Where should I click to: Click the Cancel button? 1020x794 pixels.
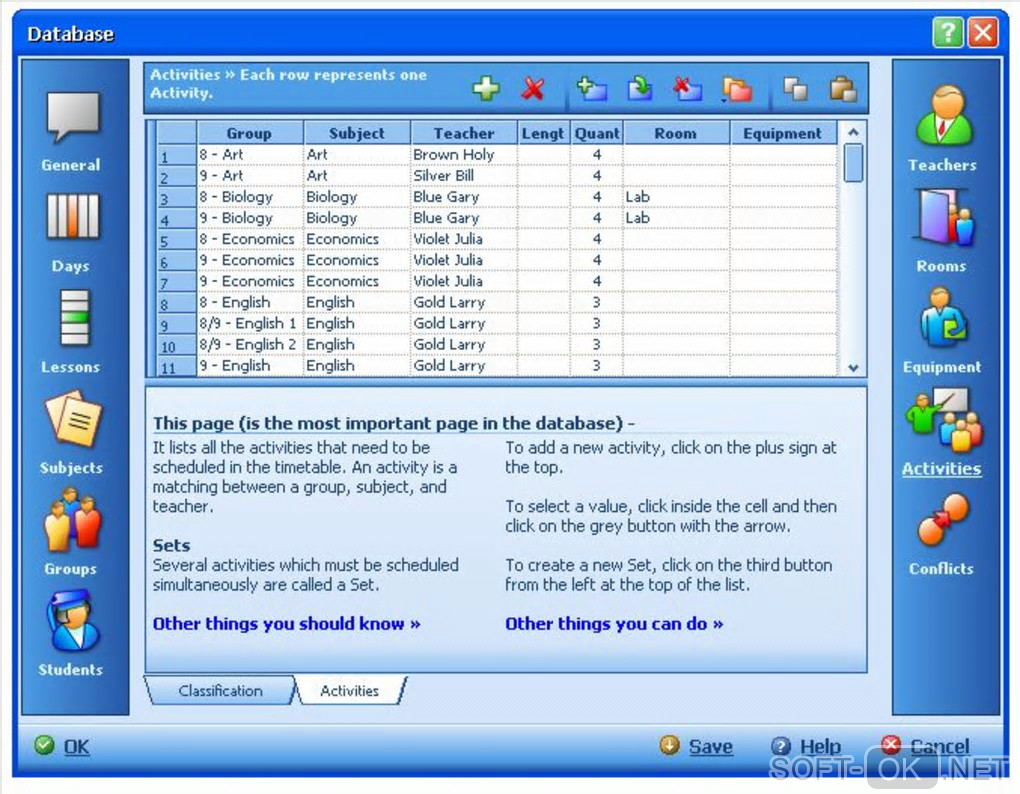(925, 746)
